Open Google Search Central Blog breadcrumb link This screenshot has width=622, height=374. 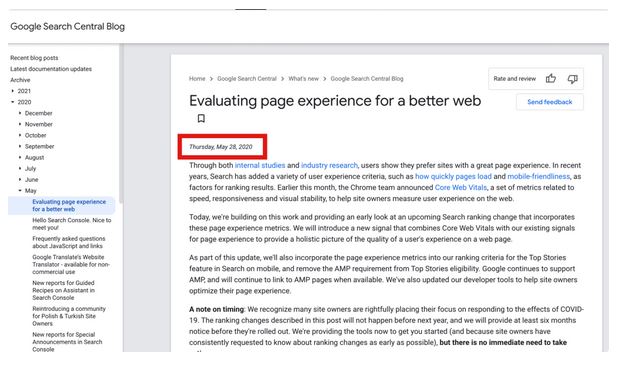[367, 79]
